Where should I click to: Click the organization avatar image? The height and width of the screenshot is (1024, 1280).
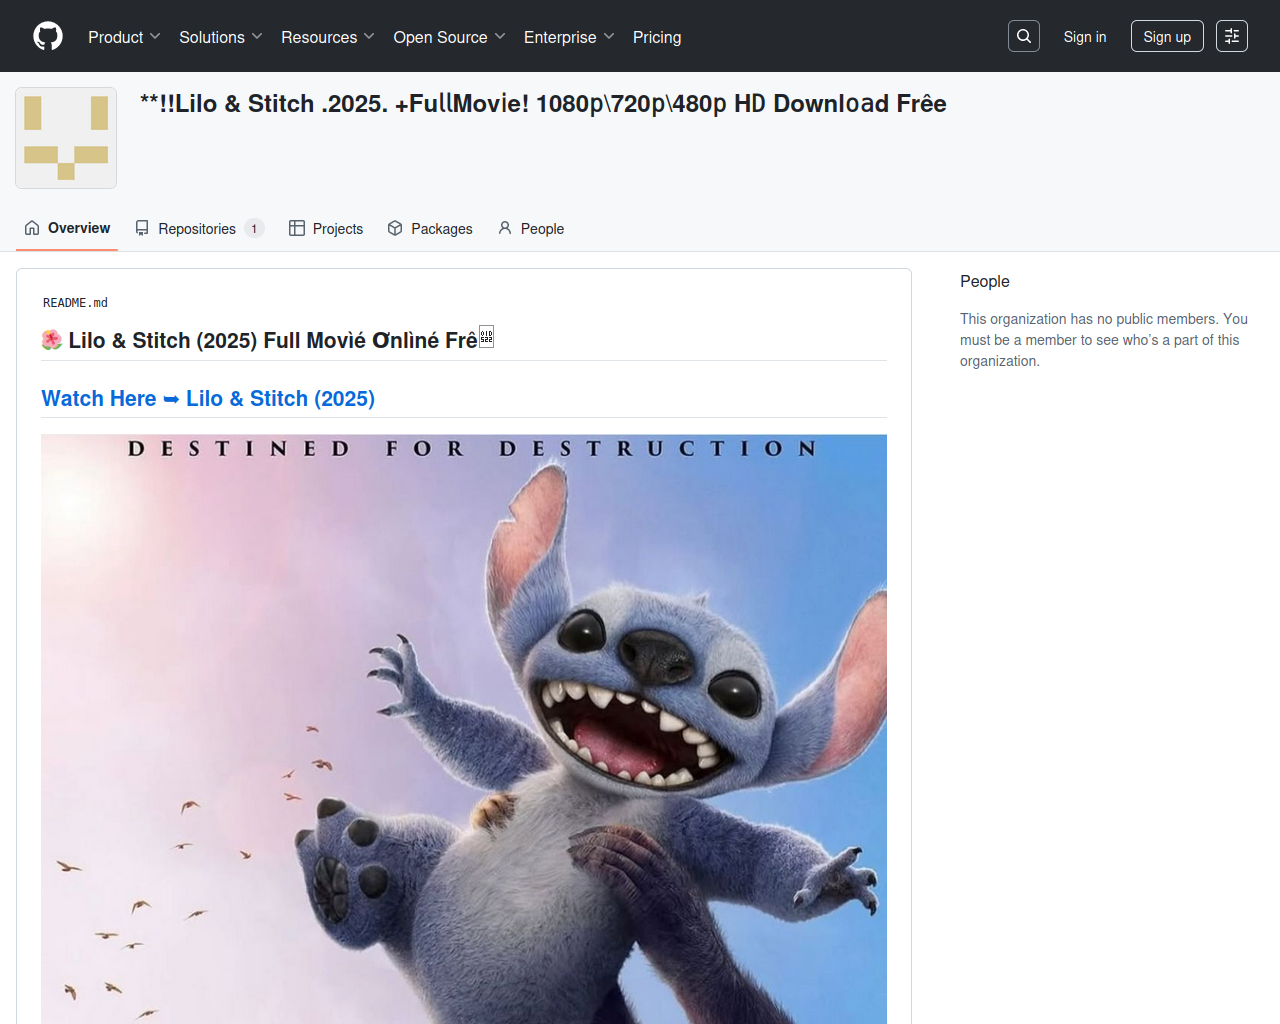coord(66,138)
